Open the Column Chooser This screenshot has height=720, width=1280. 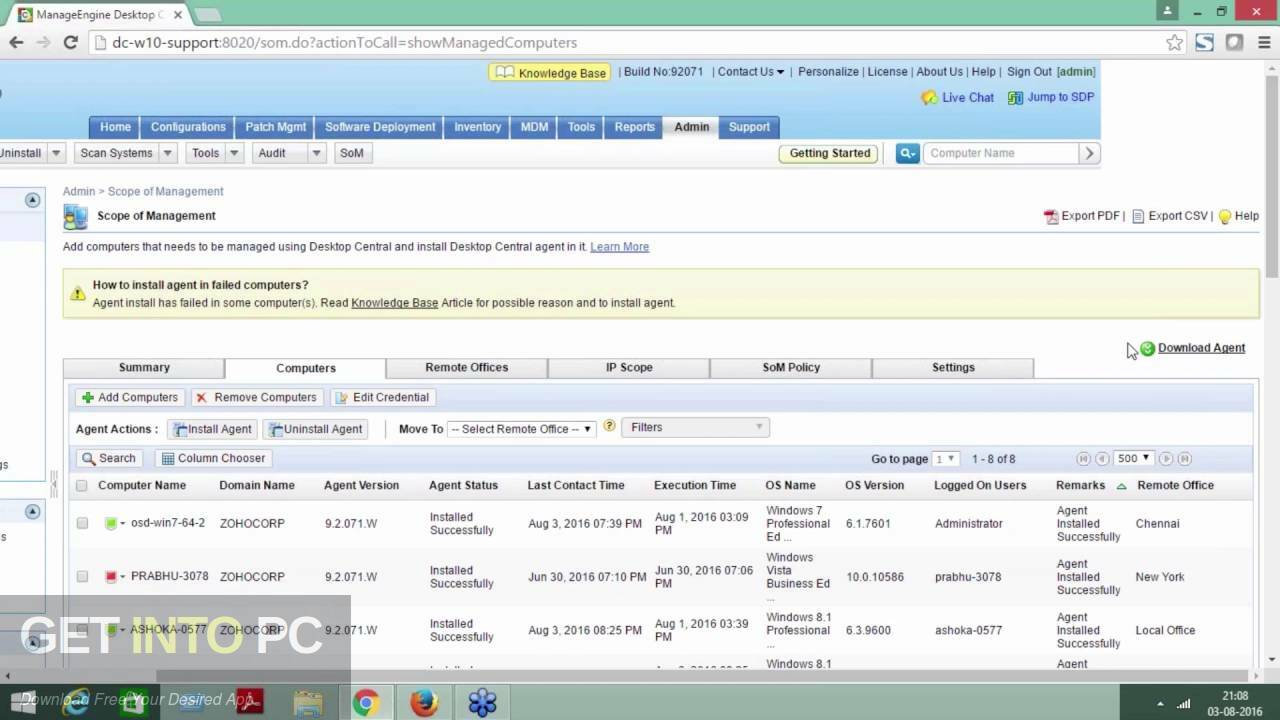[213, 458]
